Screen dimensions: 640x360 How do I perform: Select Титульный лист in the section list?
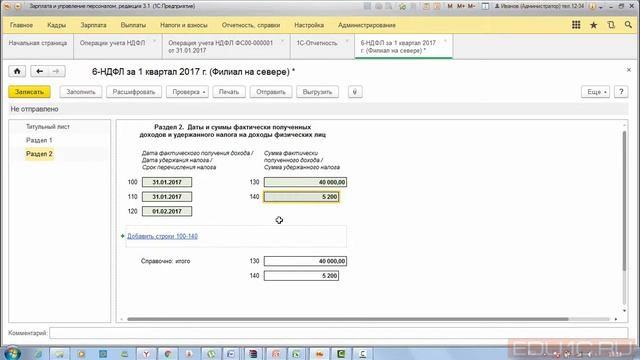[48, 127]
